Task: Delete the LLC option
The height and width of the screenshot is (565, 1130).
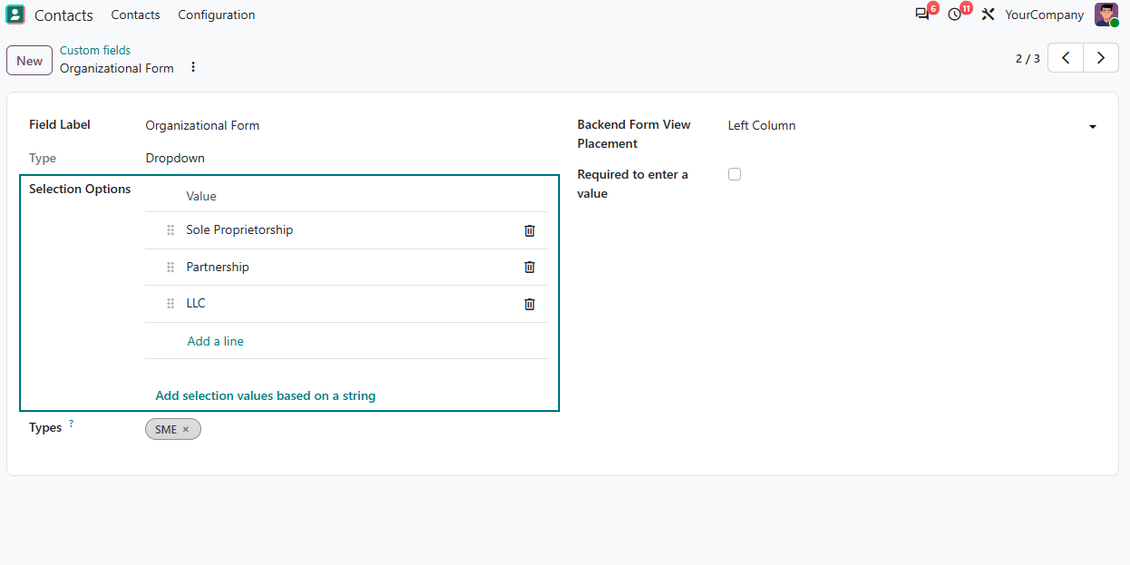Action: click(x=529, y=304)
